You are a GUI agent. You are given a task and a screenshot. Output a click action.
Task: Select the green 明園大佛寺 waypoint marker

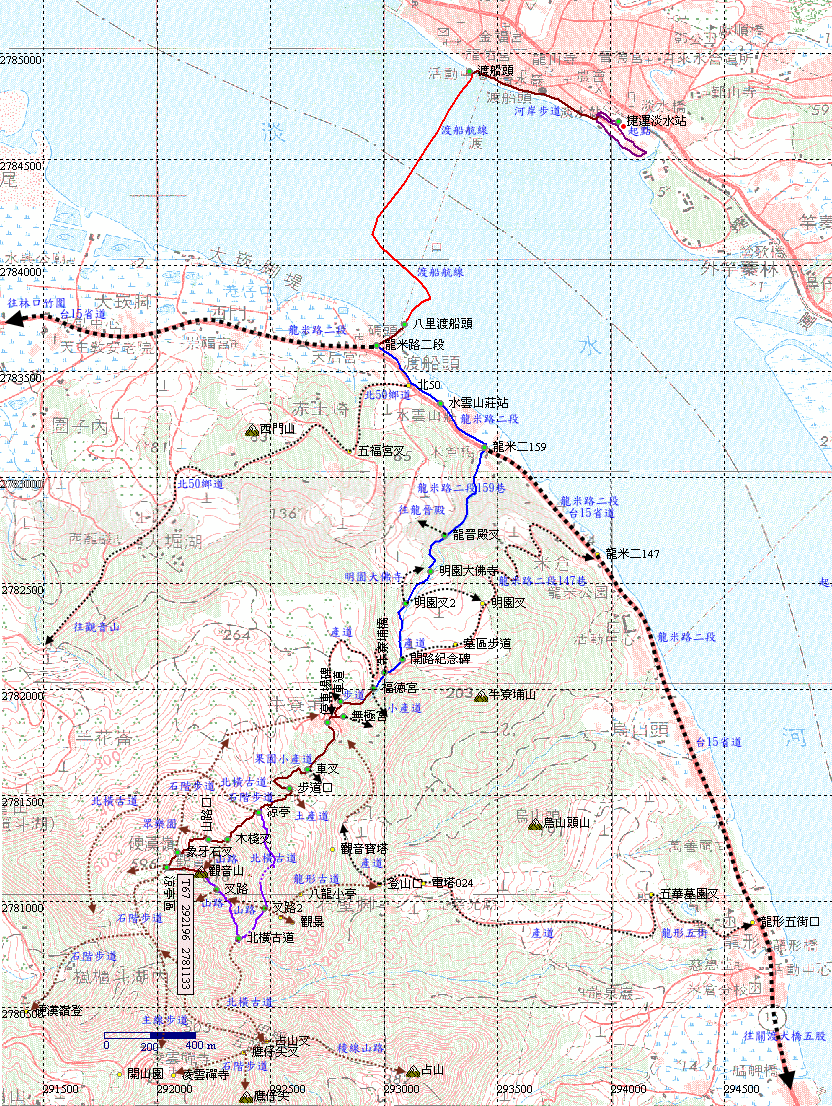point(431,570)
